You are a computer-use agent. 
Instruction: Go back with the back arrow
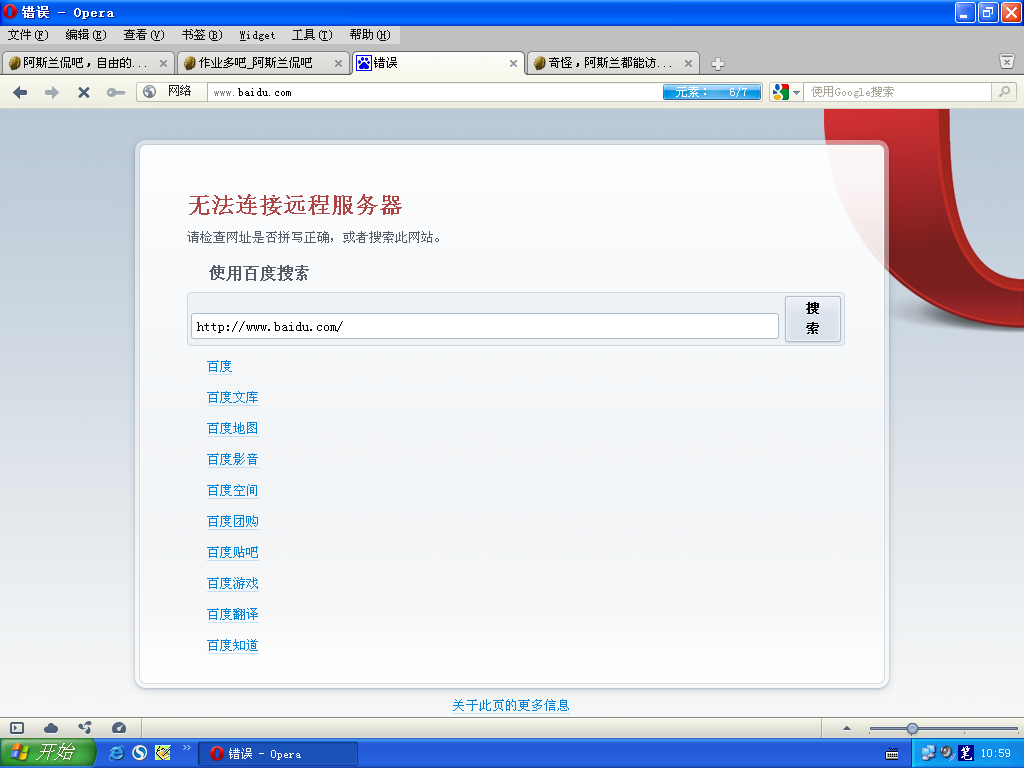tap(20, 92)
